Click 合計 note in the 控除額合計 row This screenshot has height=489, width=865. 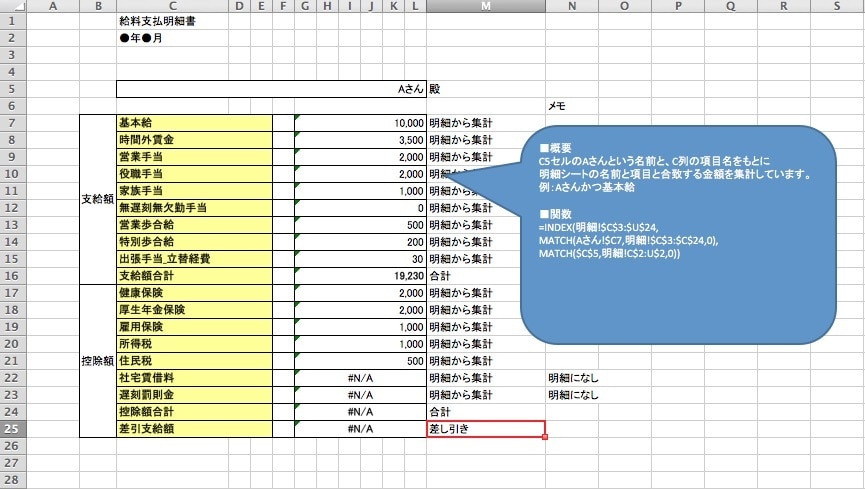(x=440, y=412)
